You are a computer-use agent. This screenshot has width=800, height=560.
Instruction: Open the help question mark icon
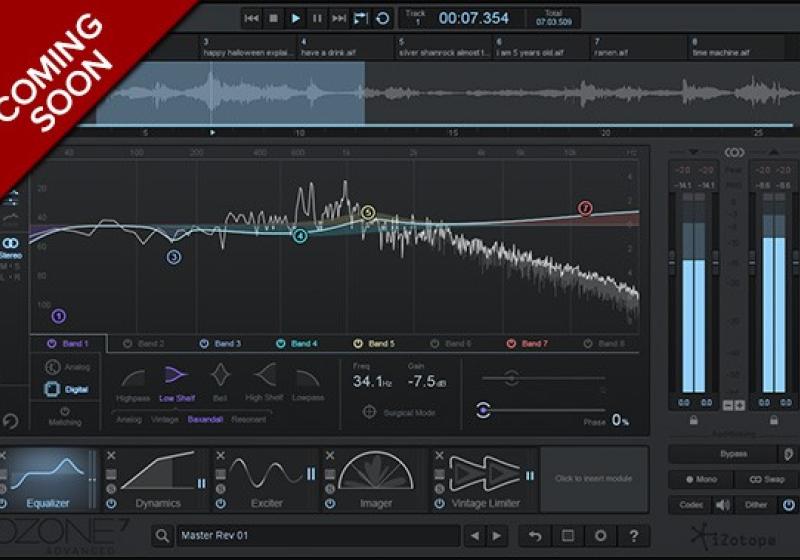coord(634,536)
